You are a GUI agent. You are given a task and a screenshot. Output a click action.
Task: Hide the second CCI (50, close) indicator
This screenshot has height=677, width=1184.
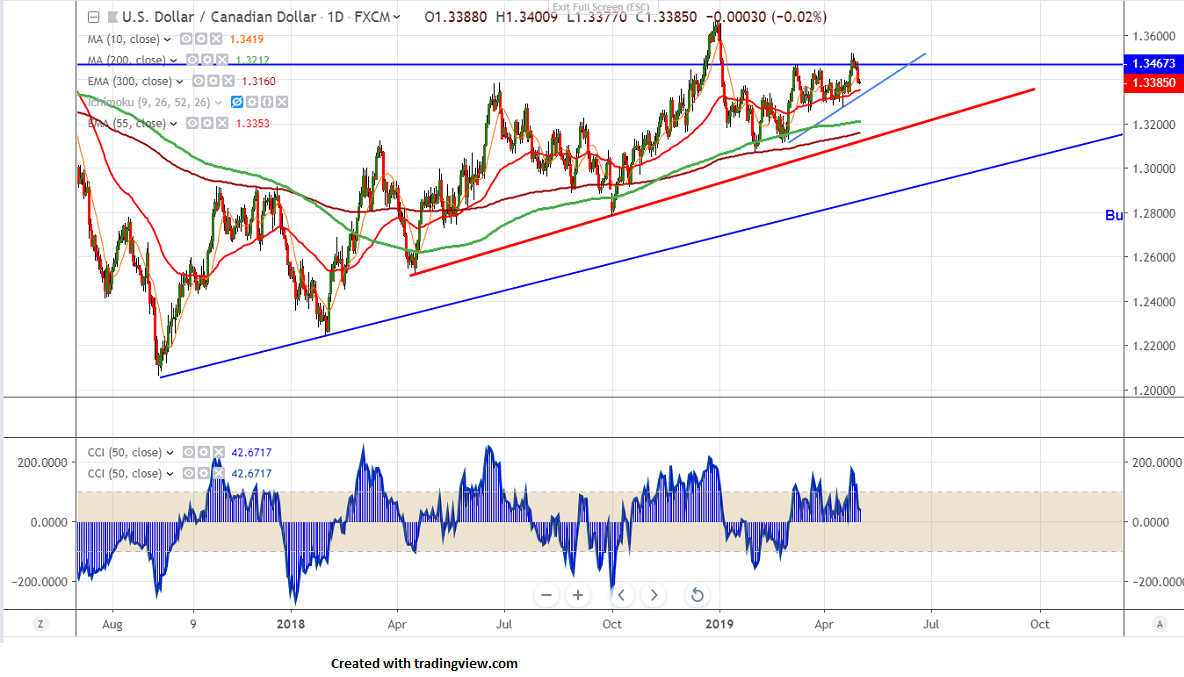(x=188, y=473)
